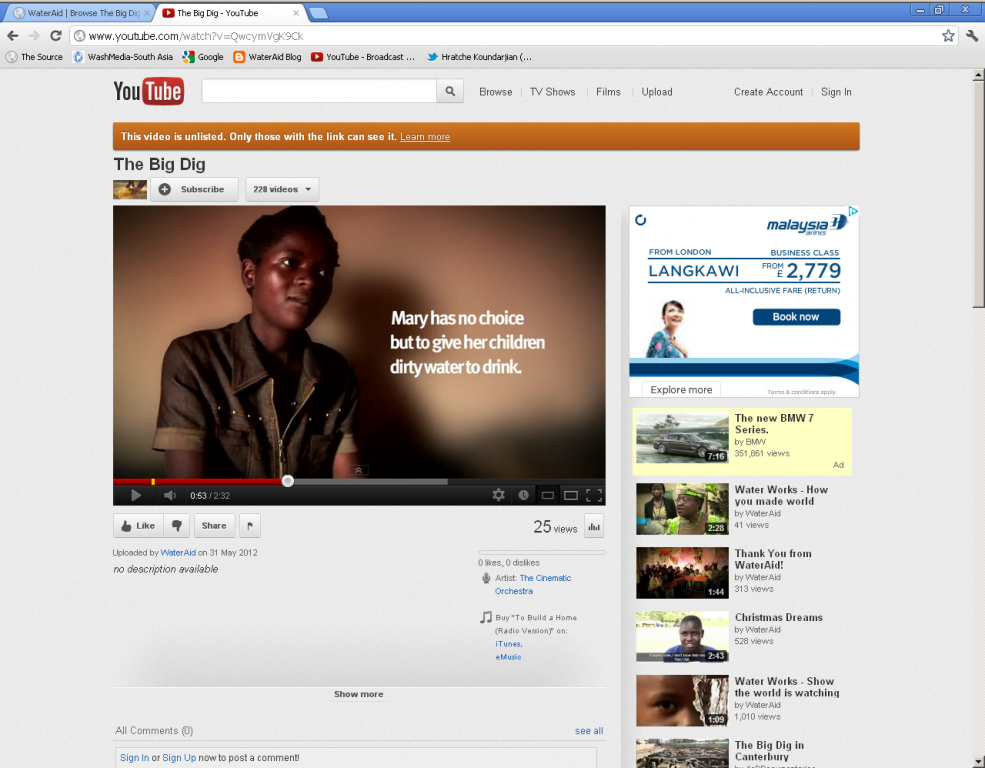Mute the video using the speaker icon
This screenshot has height=768, width=985.
pos(170,495)
